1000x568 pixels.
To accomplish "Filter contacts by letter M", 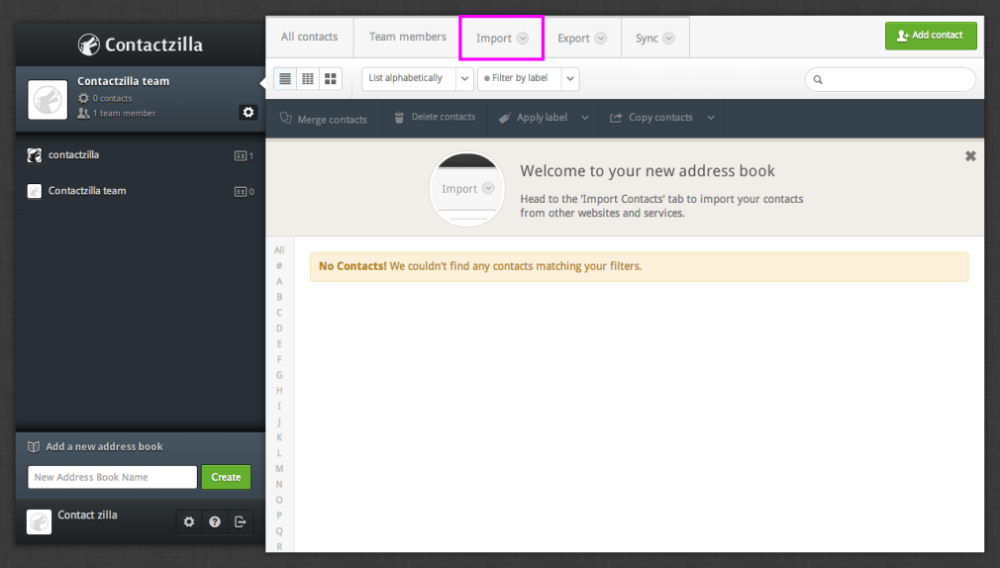I will (x=279, y=469).
